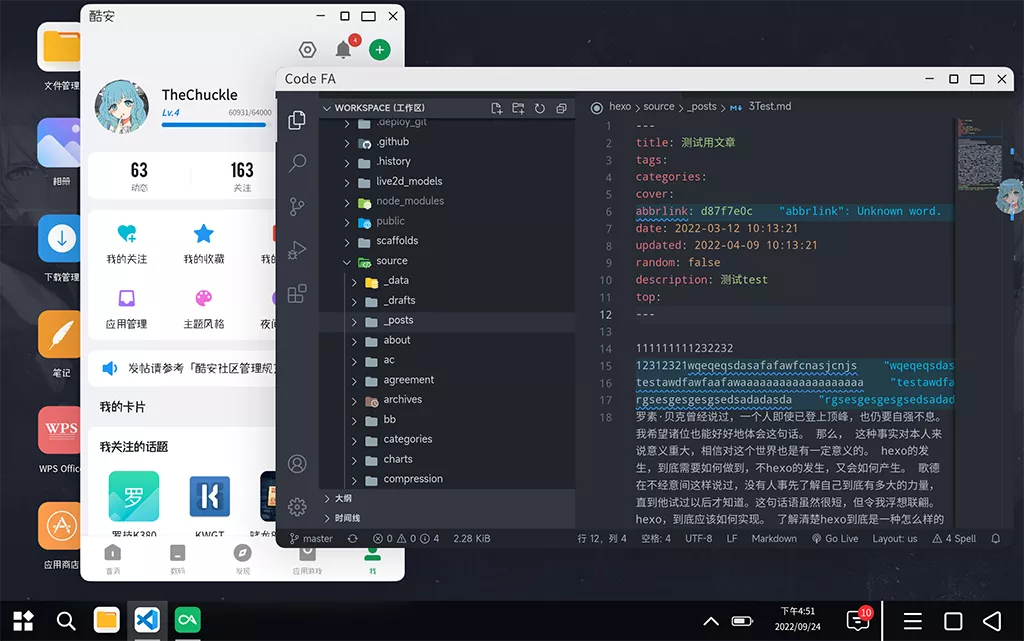Synchronize changes in the status bar
This screenshot has height=641, width=1024.
353,539
